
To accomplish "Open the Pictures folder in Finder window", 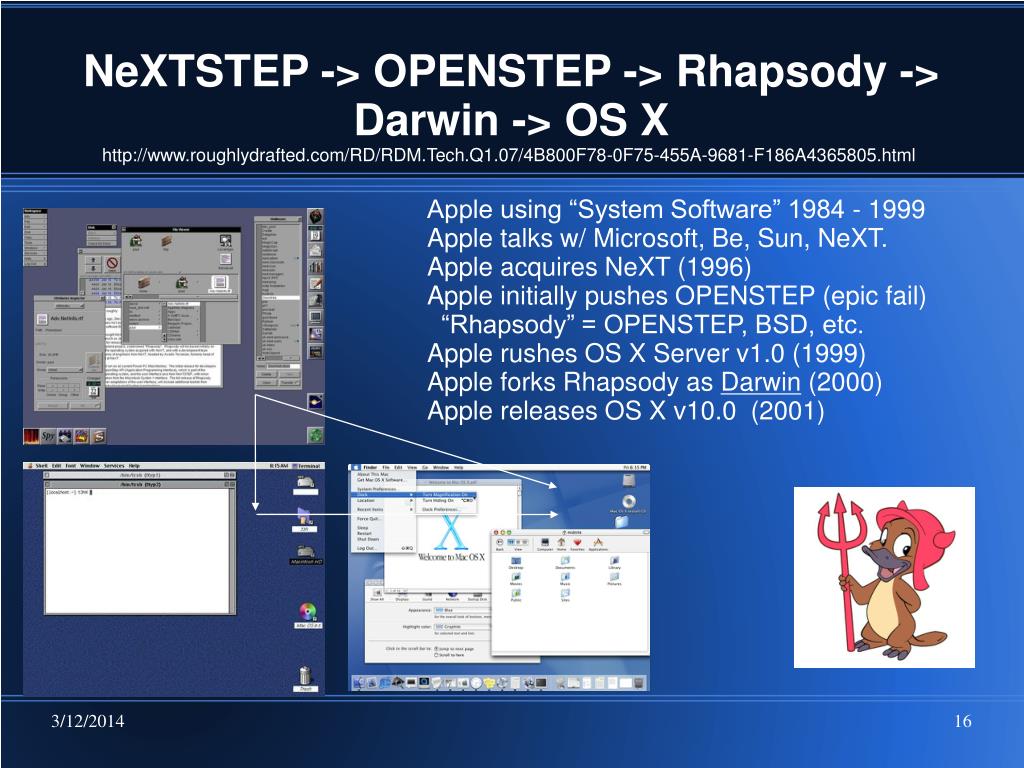I will click(x=615, y=579).
